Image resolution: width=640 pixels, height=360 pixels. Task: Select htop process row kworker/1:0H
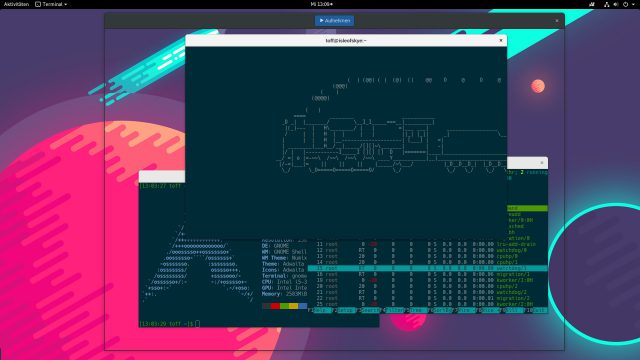tap(427, 280)
